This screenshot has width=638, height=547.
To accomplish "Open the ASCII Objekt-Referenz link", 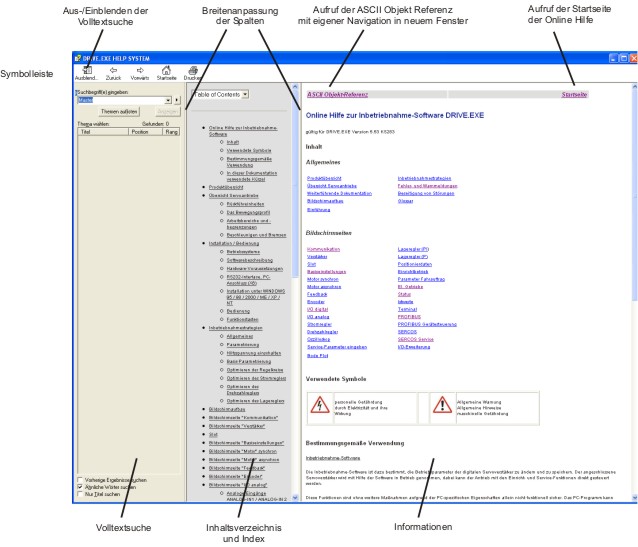I will pos(337,94).
